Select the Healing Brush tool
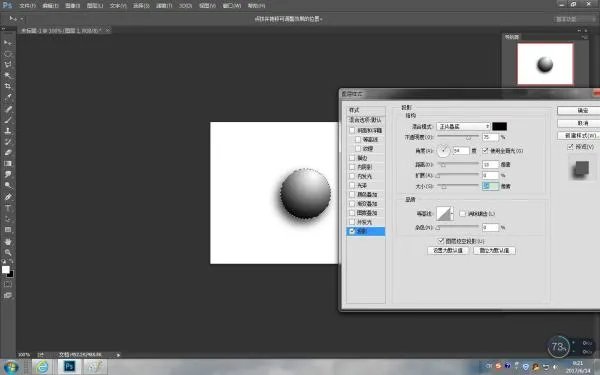This screenshot has width=600, height=375. pyautogui.click(x=8, y=109)
